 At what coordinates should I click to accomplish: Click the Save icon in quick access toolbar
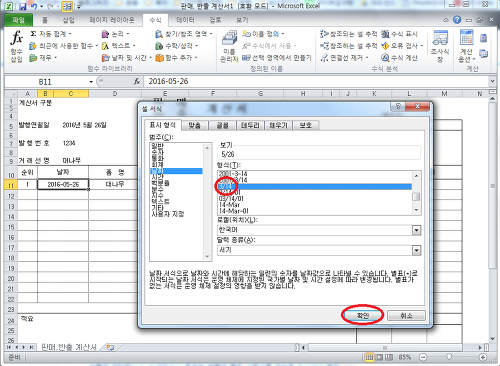coord(22,6)
